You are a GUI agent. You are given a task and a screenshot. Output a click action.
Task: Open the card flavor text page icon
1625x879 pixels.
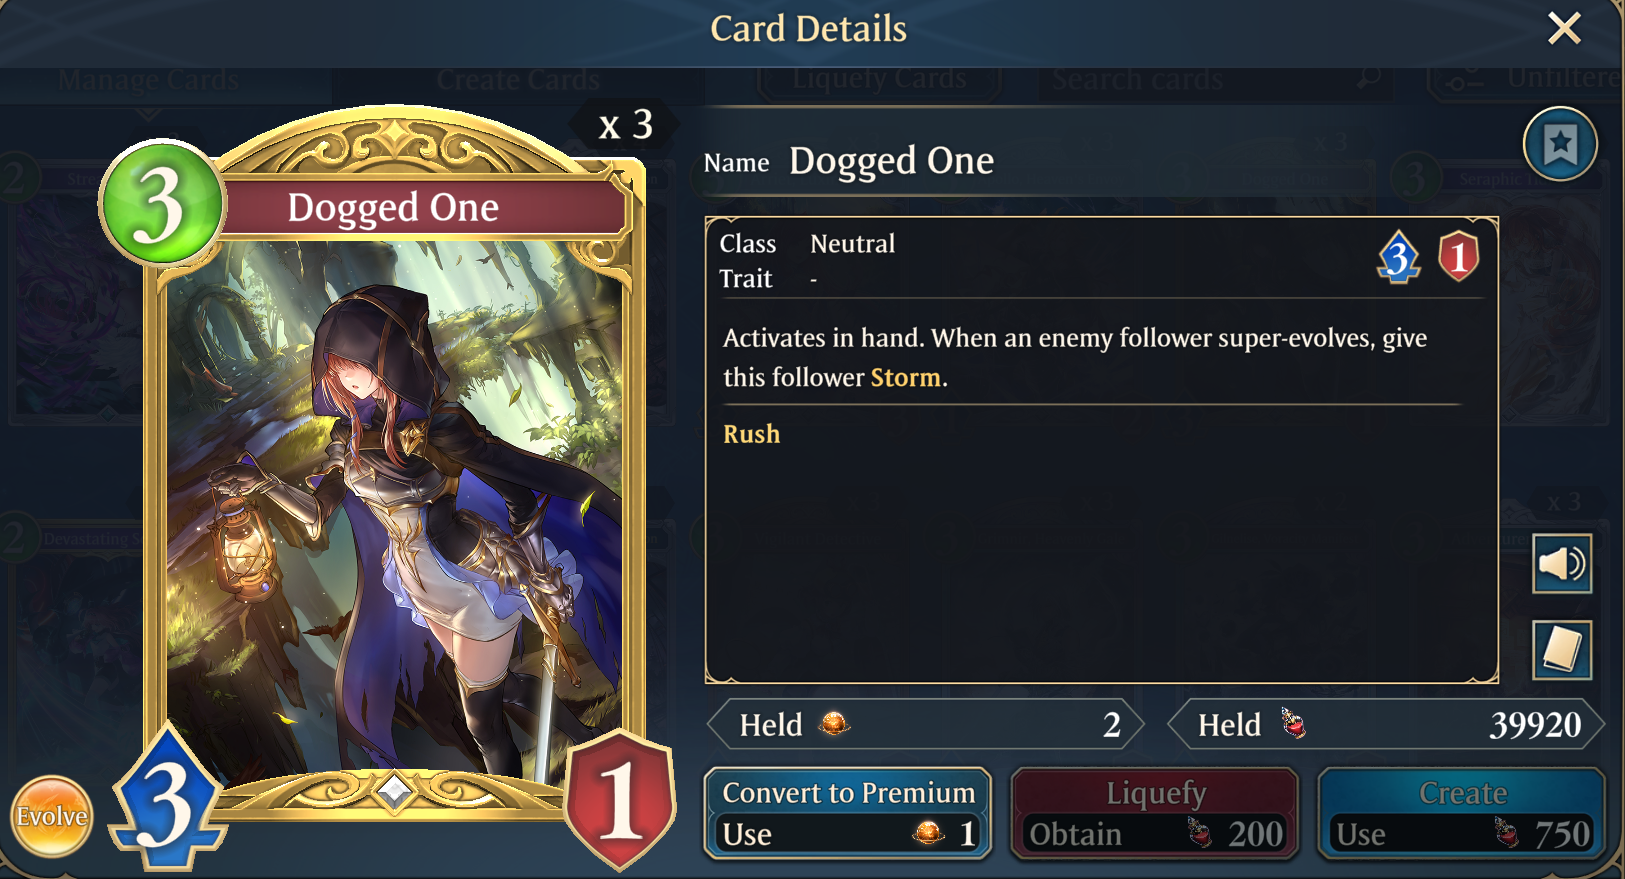(x=1562, y=649)
